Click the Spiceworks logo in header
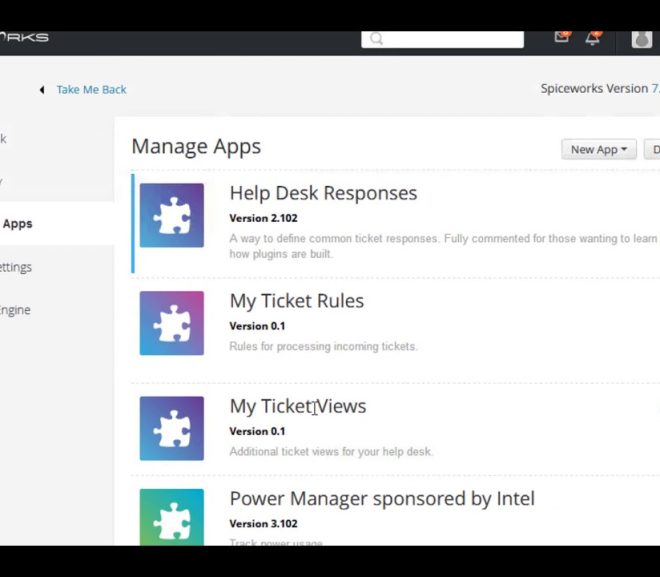Viewport: 660px width, 577px height. pyautogui.click(x=24, y=37)
